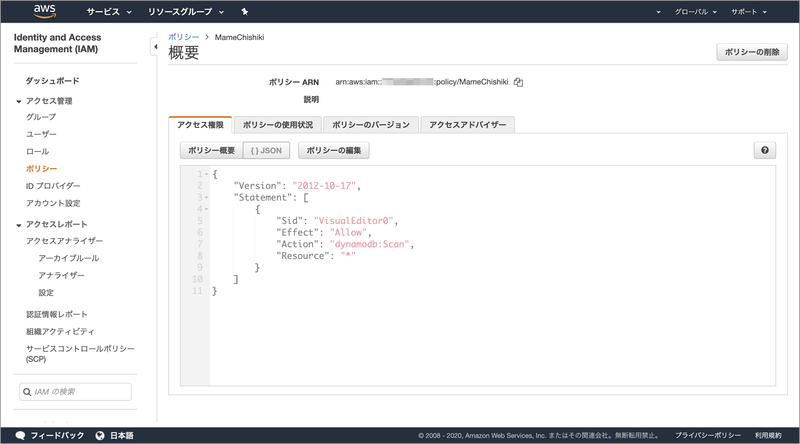Open 組織アクティビティ in the sidebar
Viewport: 800px width, 444px height.
click(x=60, y=332)
